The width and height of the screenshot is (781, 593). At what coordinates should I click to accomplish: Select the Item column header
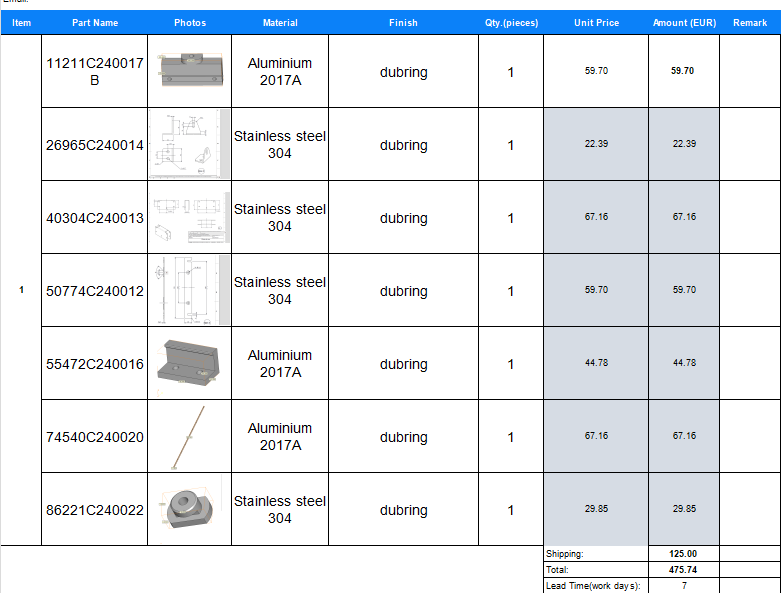point(21,23)
